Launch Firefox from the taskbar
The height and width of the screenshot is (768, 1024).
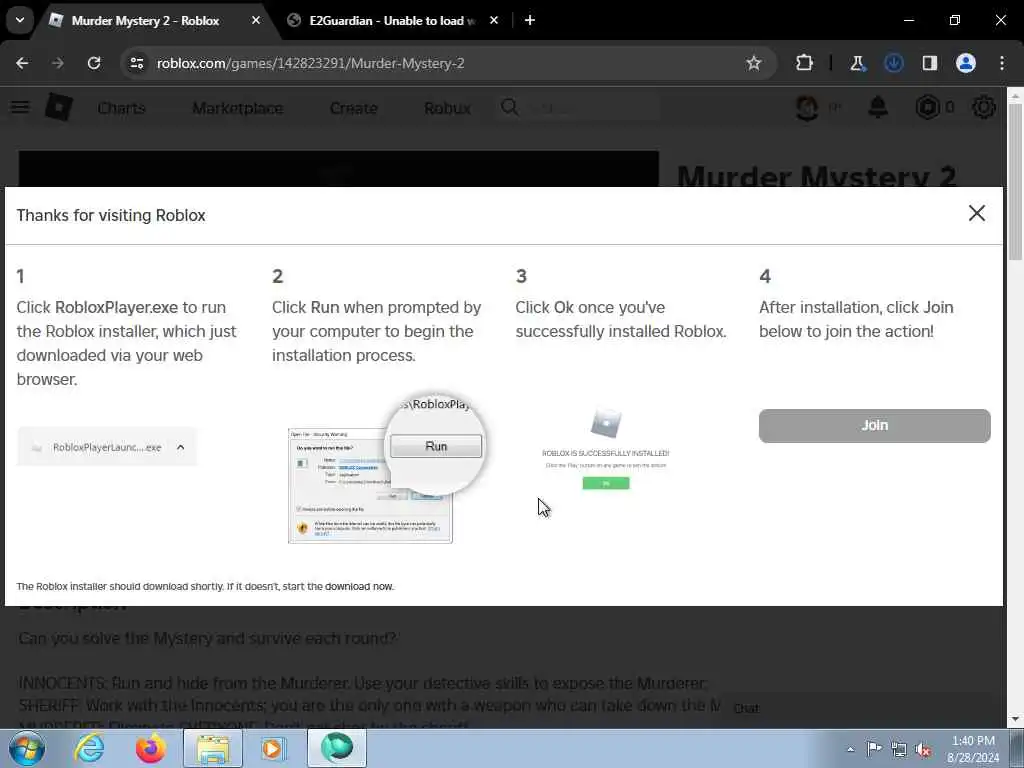coord(150,748)
